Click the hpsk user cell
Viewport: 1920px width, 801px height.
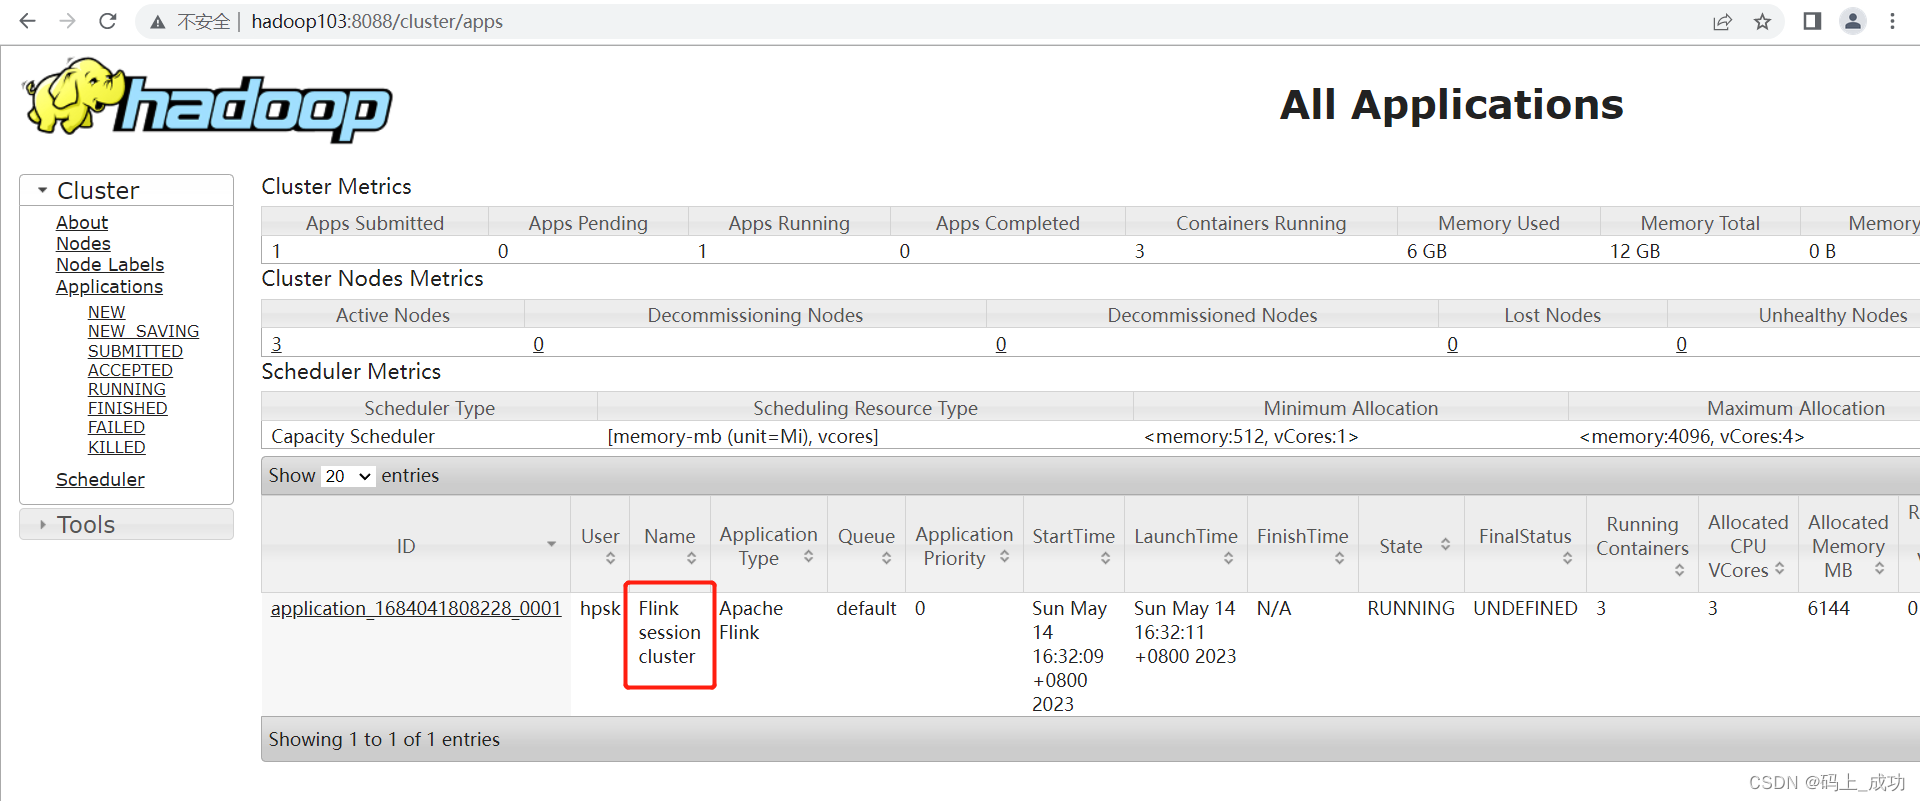600,608
